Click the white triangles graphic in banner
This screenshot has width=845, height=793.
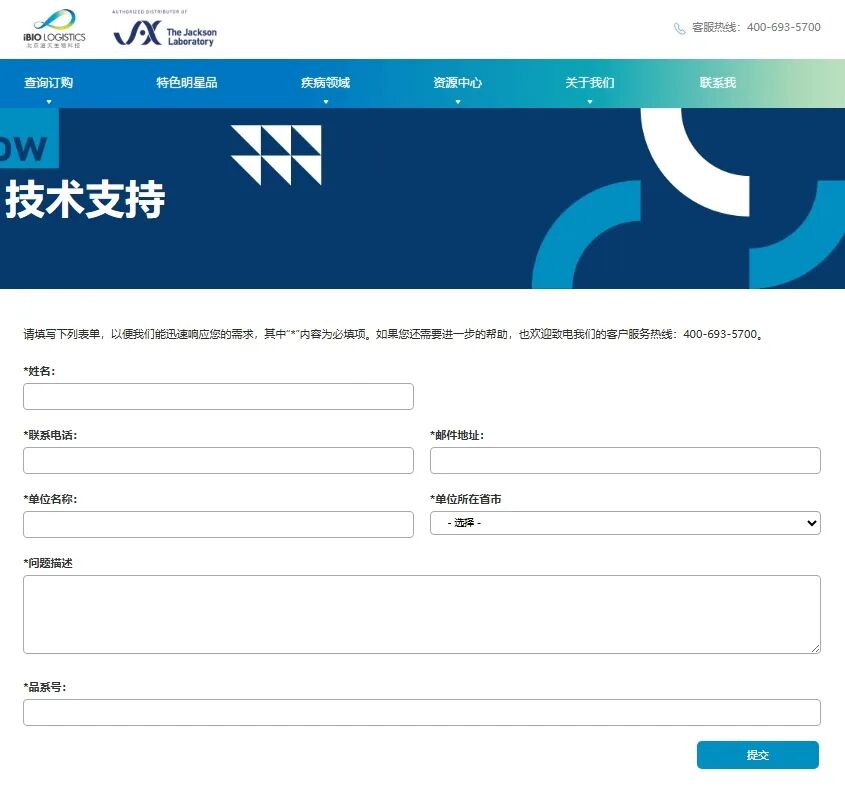[277, 155]
